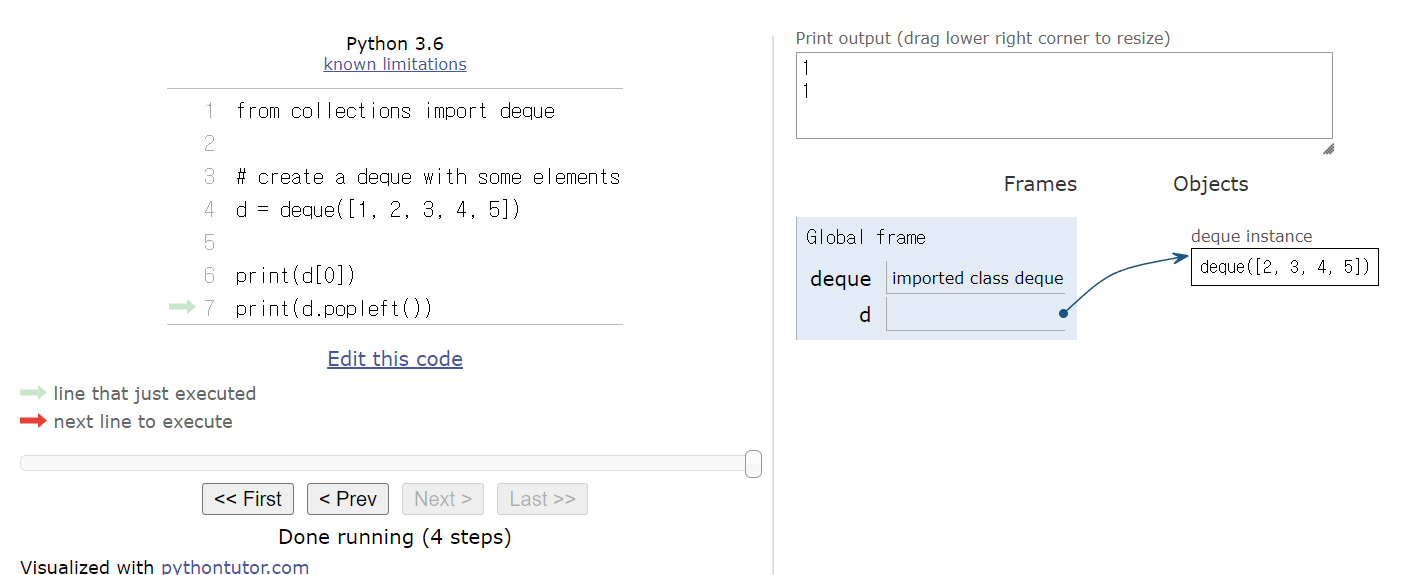Click inside the Print output text box
This screenshot has height=575, width=1409.
(x=1064, y=95)
